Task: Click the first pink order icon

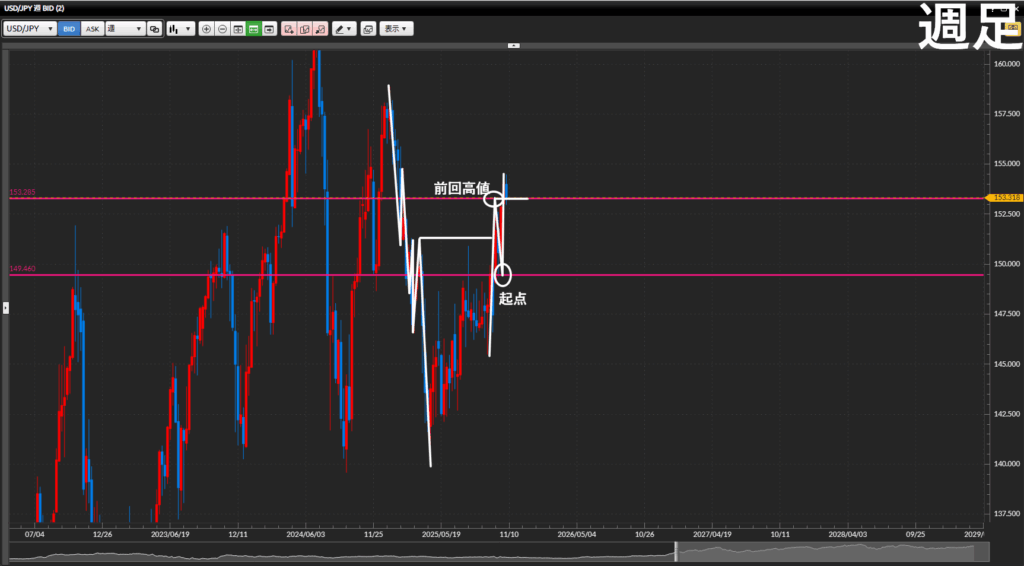Action: coord(288,29)
